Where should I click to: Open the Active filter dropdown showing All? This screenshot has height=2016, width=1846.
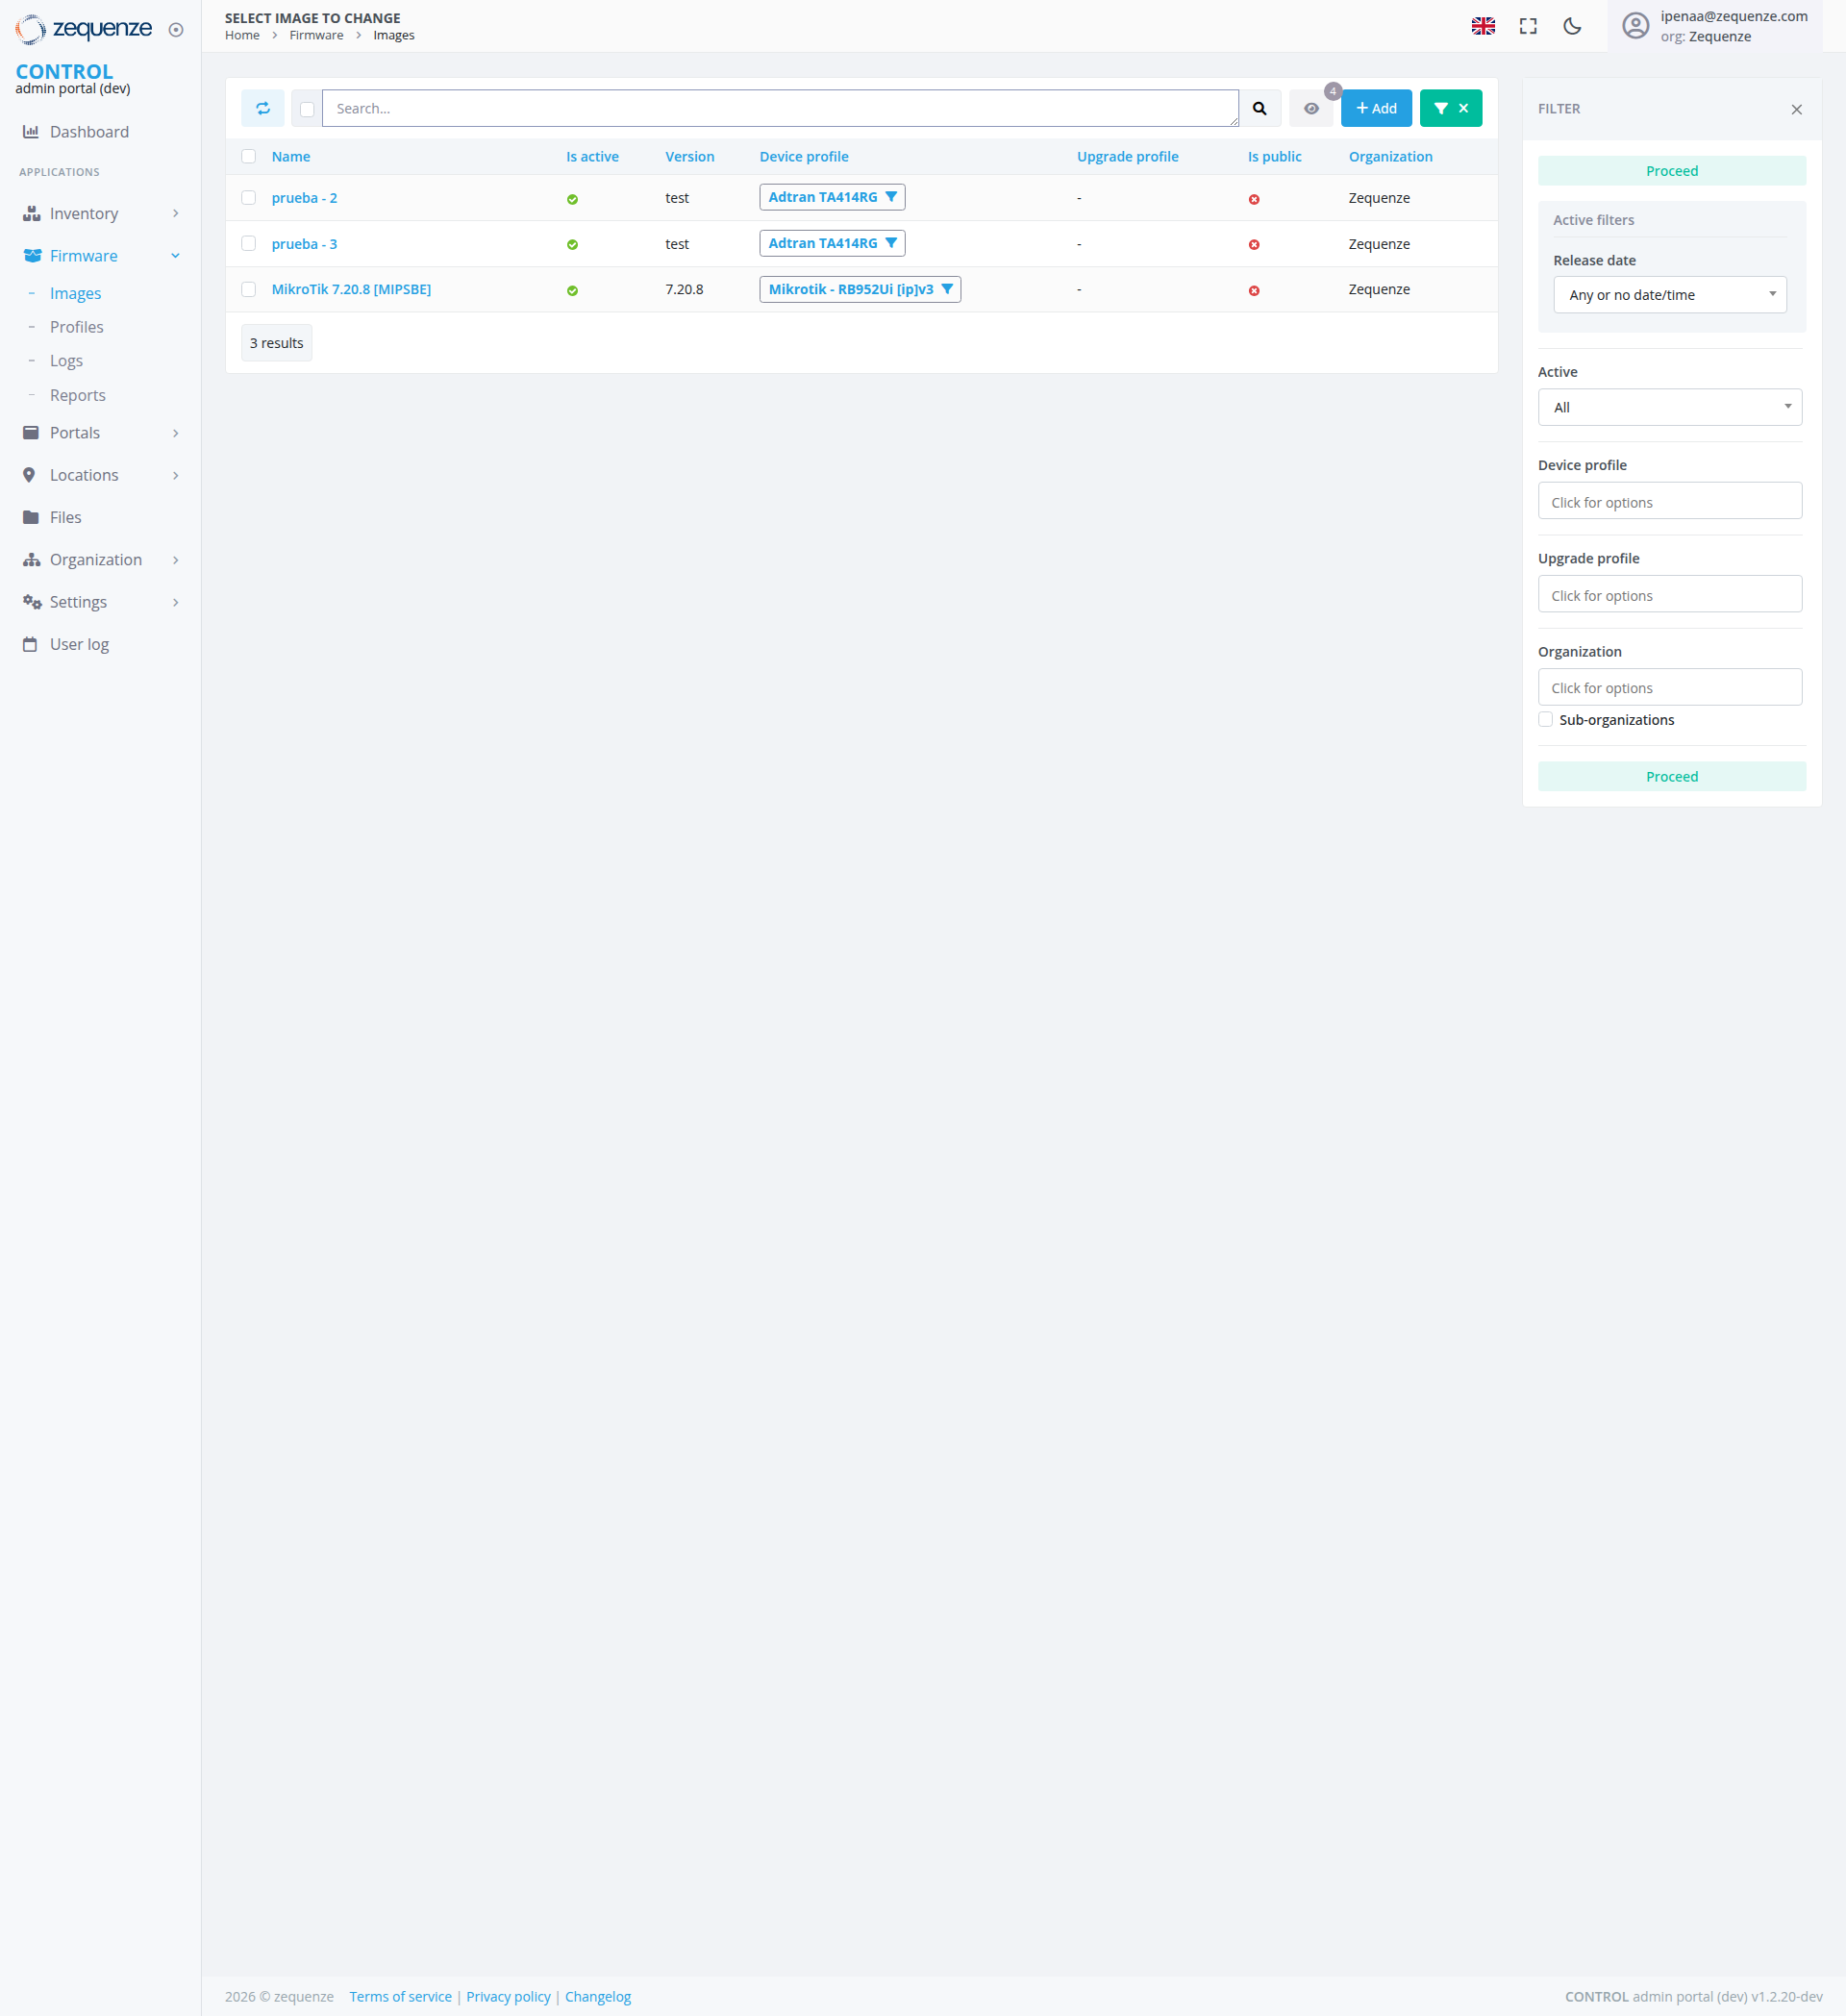pos(1669,407)
